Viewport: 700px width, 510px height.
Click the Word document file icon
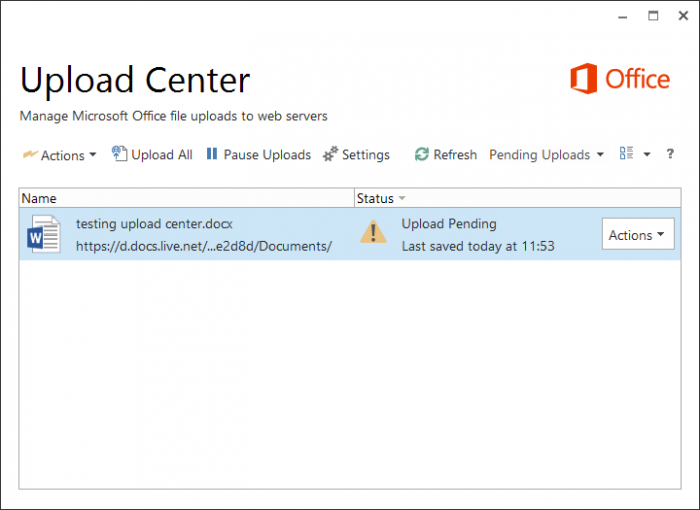[x=44, y=234]
